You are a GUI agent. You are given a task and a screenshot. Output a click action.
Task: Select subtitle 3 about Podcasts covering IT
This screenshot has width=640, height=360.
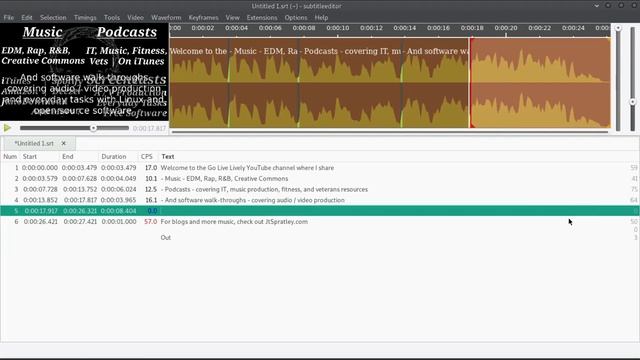pyautogui.click(x=264, y=189)
